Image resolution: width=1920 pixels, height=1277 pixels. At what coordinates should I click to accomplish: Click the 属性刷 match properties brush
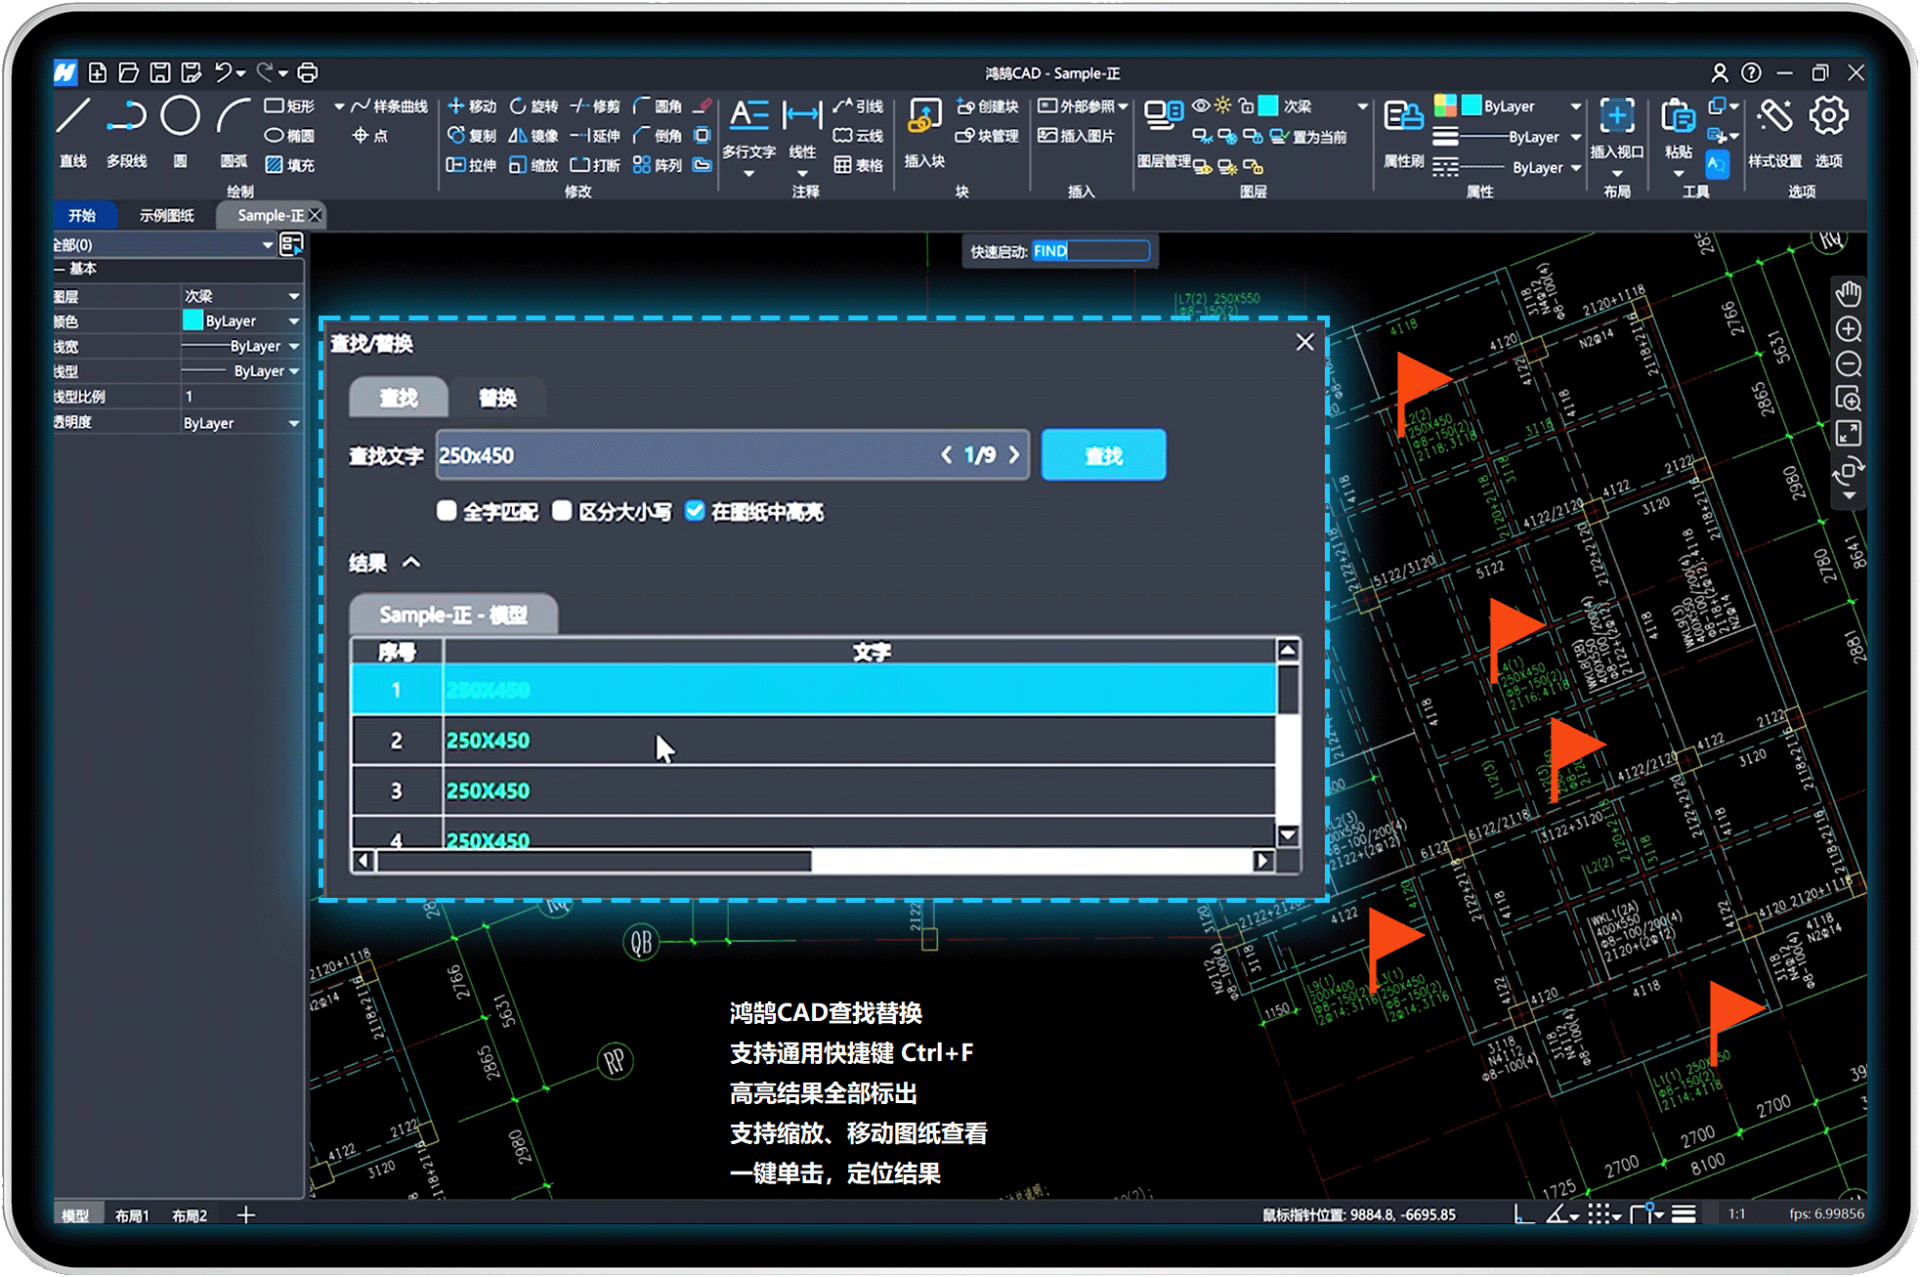pyautogui.click(x=1403, y=133)
